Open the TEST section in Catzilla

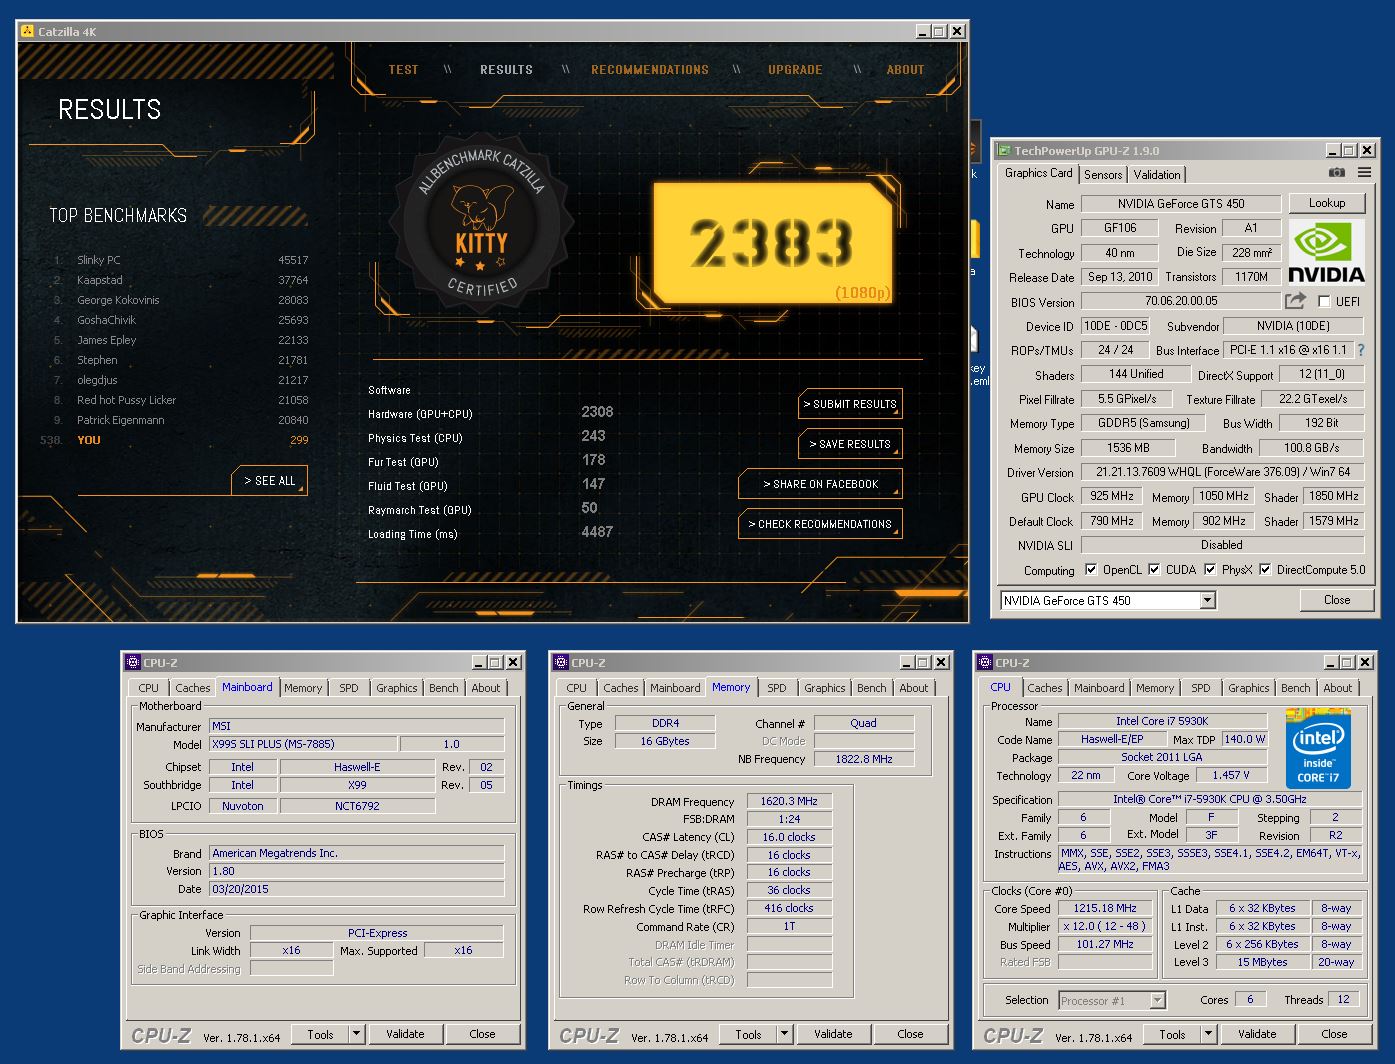403,70
